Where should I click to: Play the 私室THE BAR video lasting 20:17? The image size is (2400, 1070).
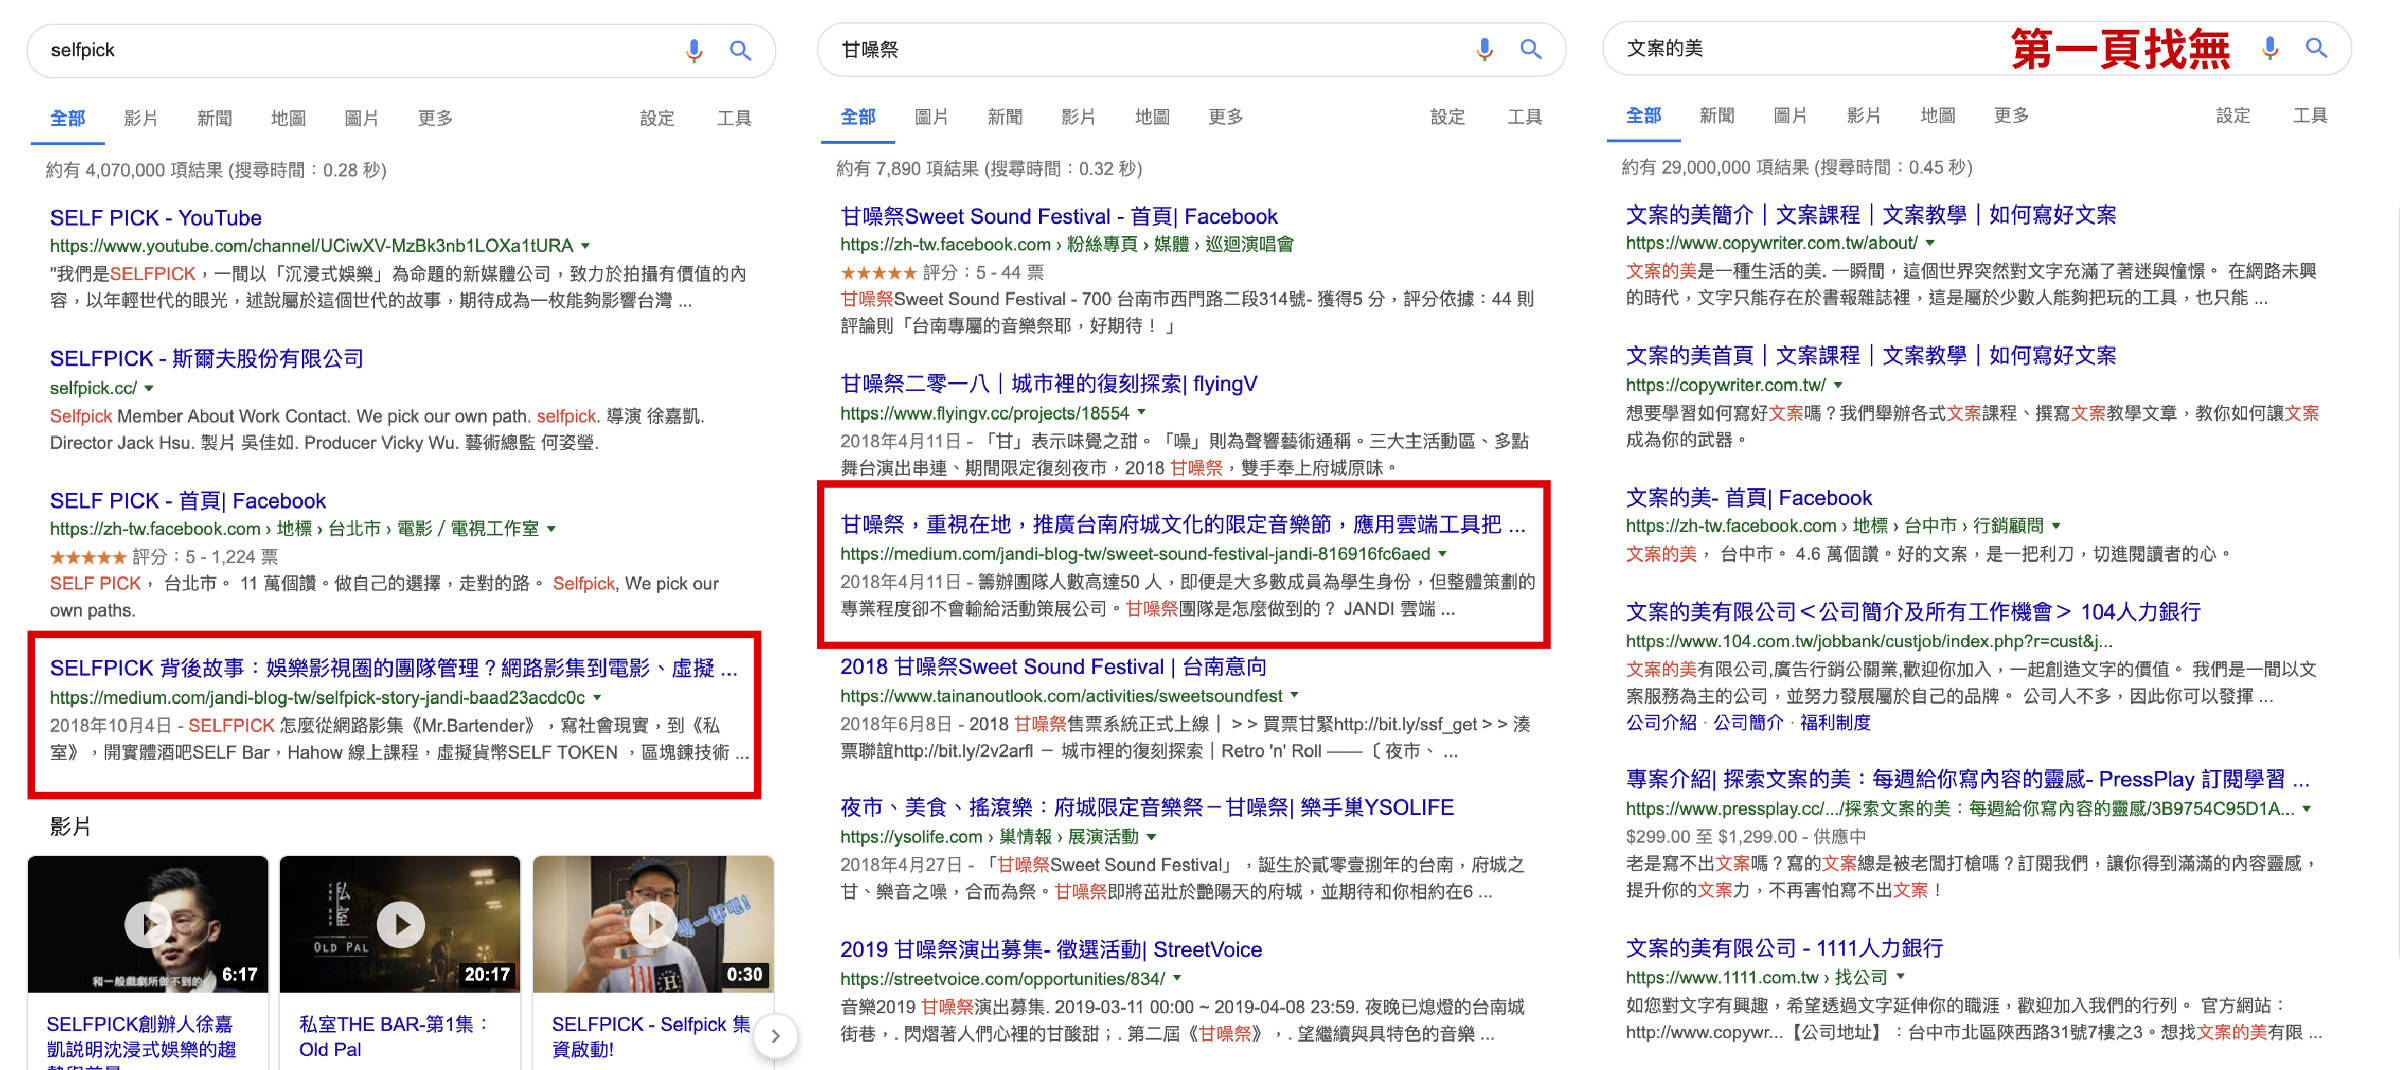401,924
